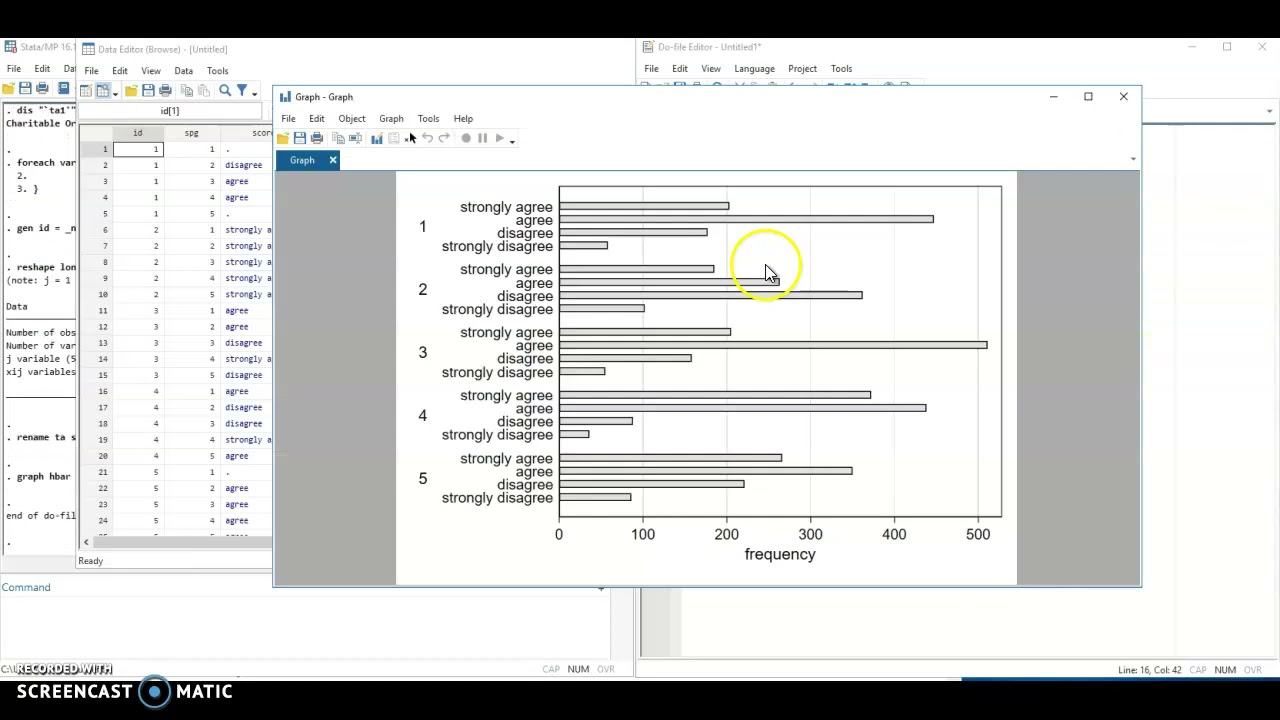Open Tools menu in Do-file Editor
This screenshot has height=720, width=1280.
tap(841, 69)
